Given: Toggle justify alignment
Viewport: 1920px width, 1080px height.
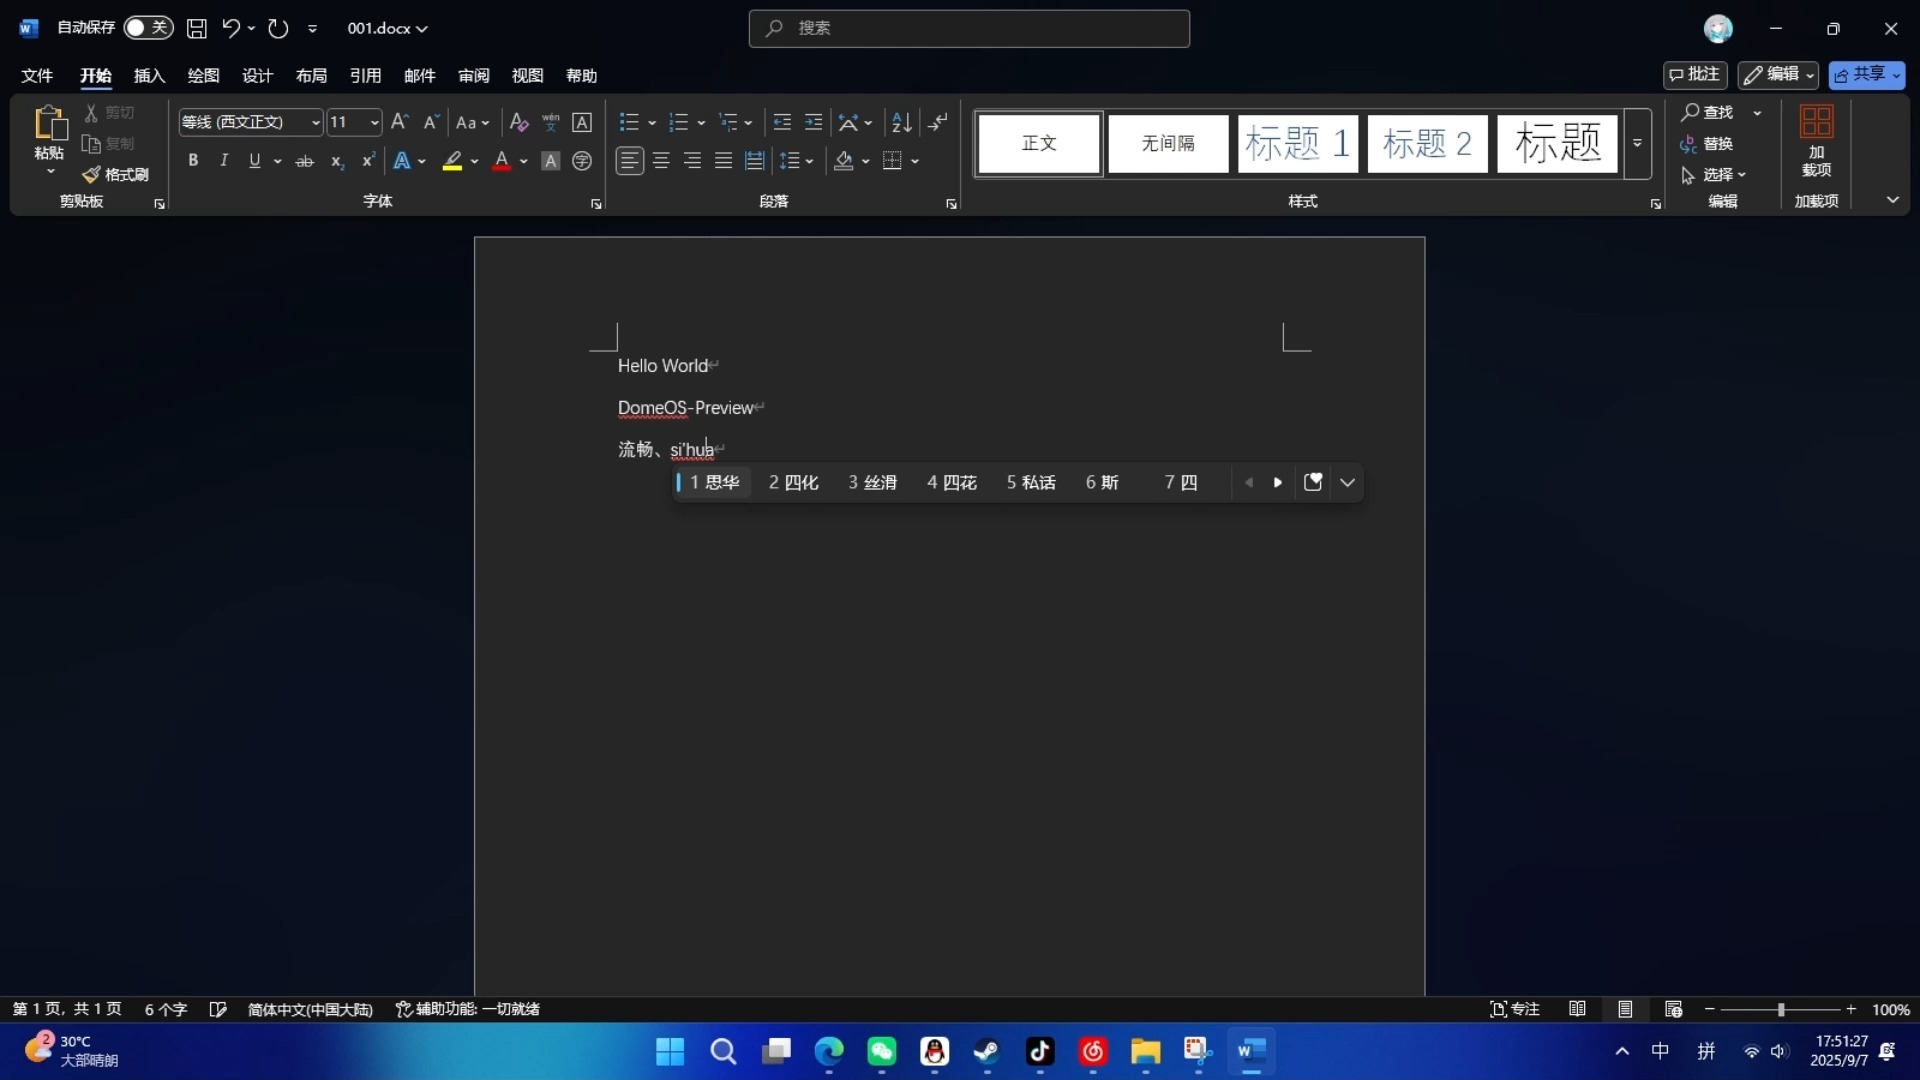Looking at the screenshot, I should point(723,161).
